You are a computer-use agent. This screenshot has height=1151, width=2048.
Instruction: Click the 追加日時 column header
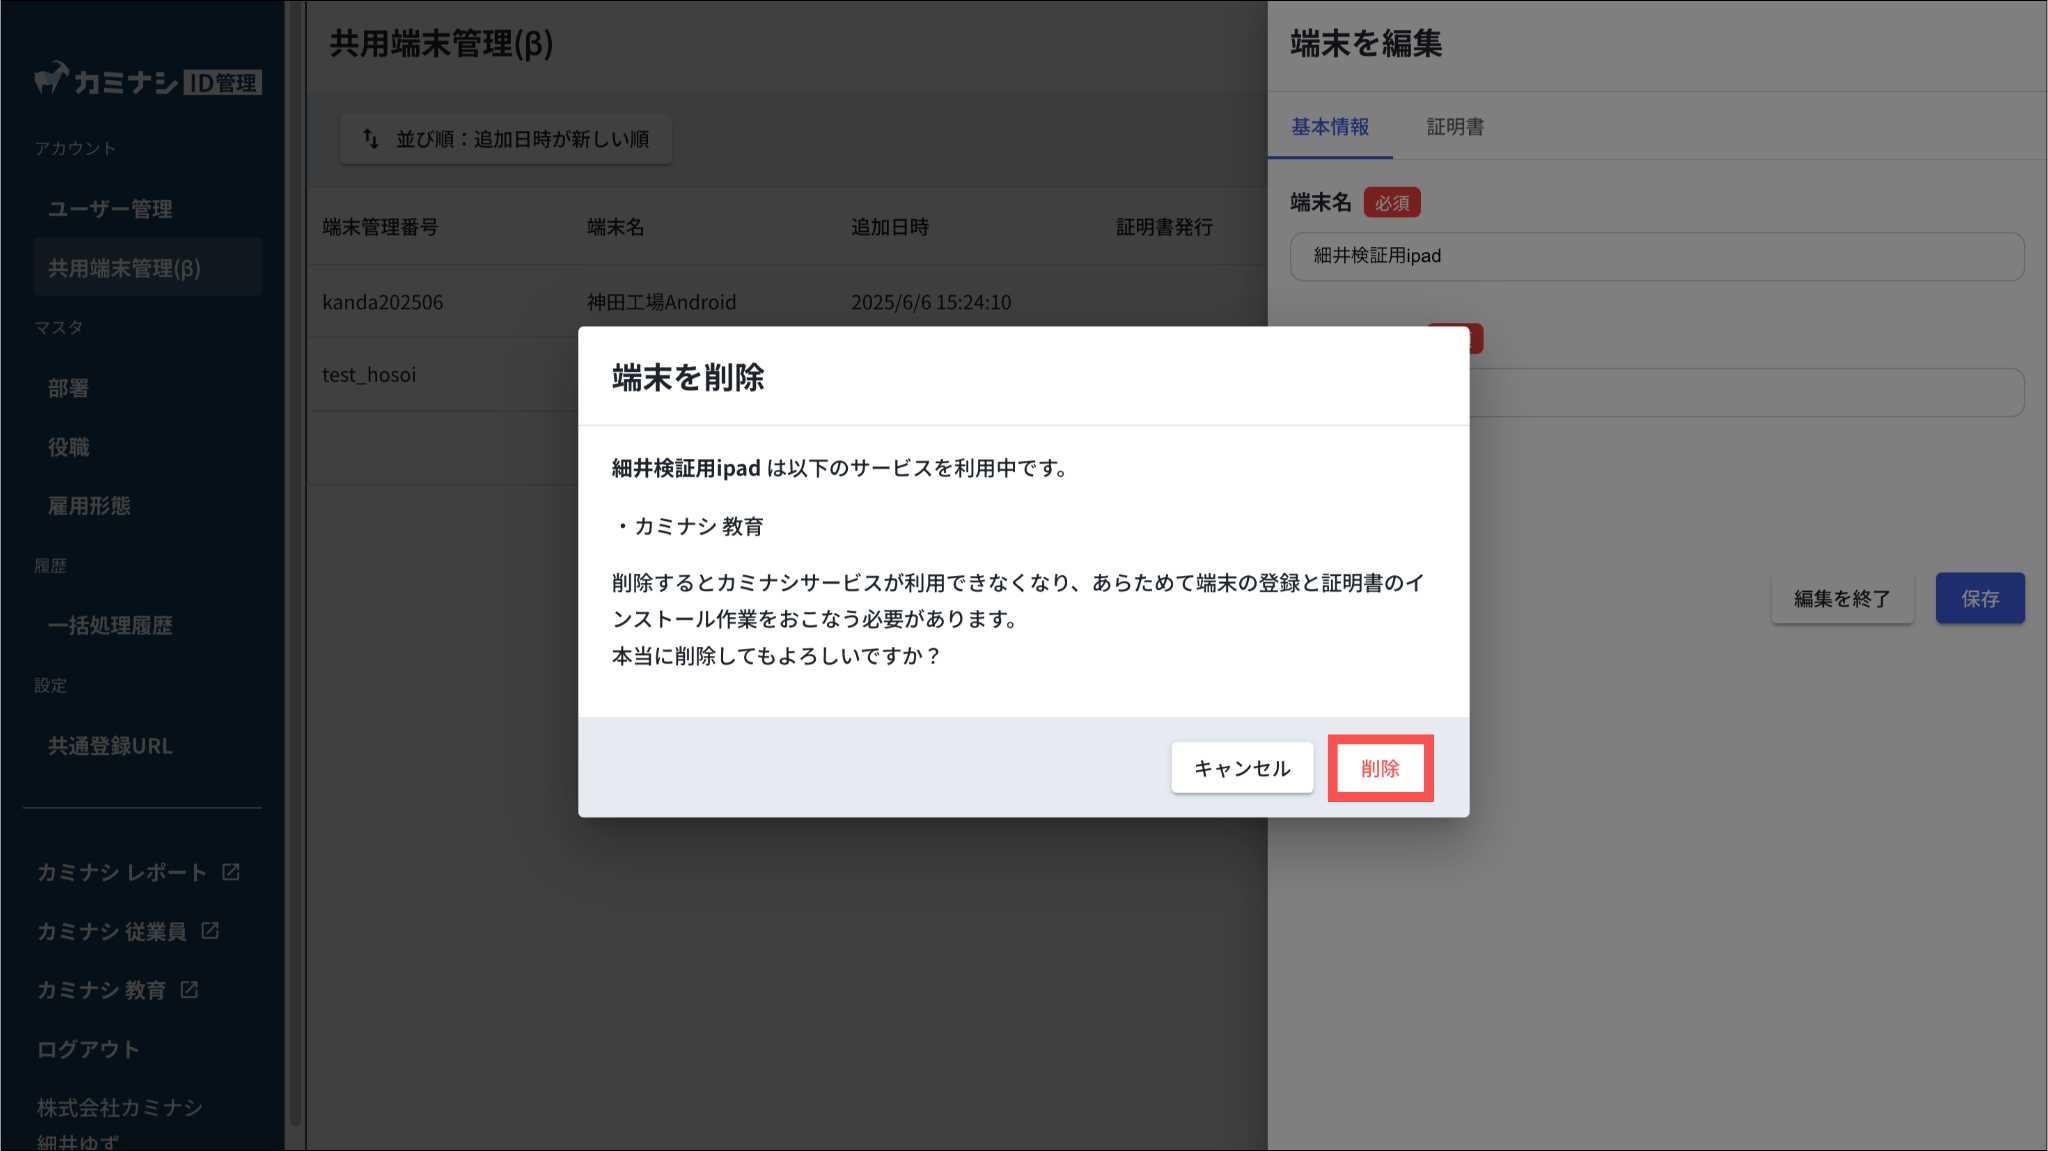point(890,227)
